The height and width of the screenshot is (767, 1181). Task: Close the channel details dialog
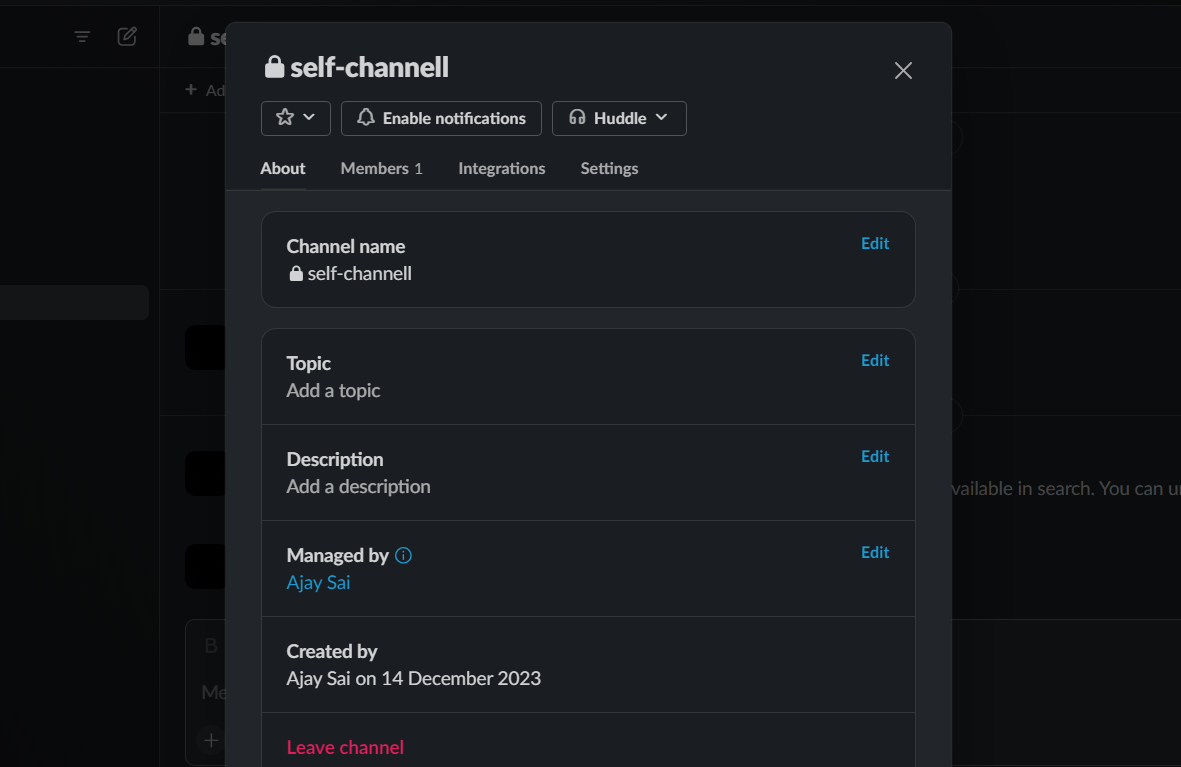[903, 71]
